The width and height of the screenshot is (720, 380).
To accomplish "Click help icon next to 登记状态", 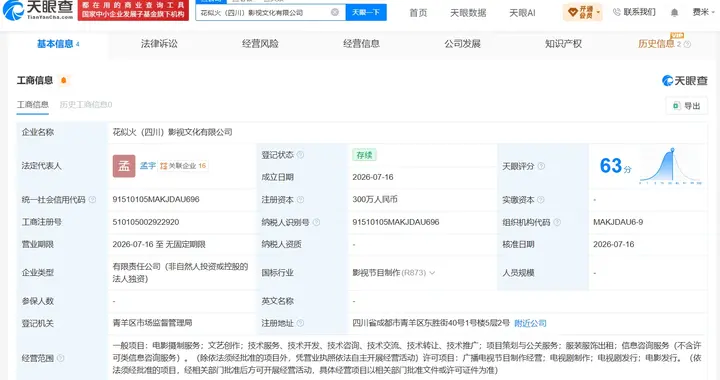I will pyautogui.click(x=300, y=155).
